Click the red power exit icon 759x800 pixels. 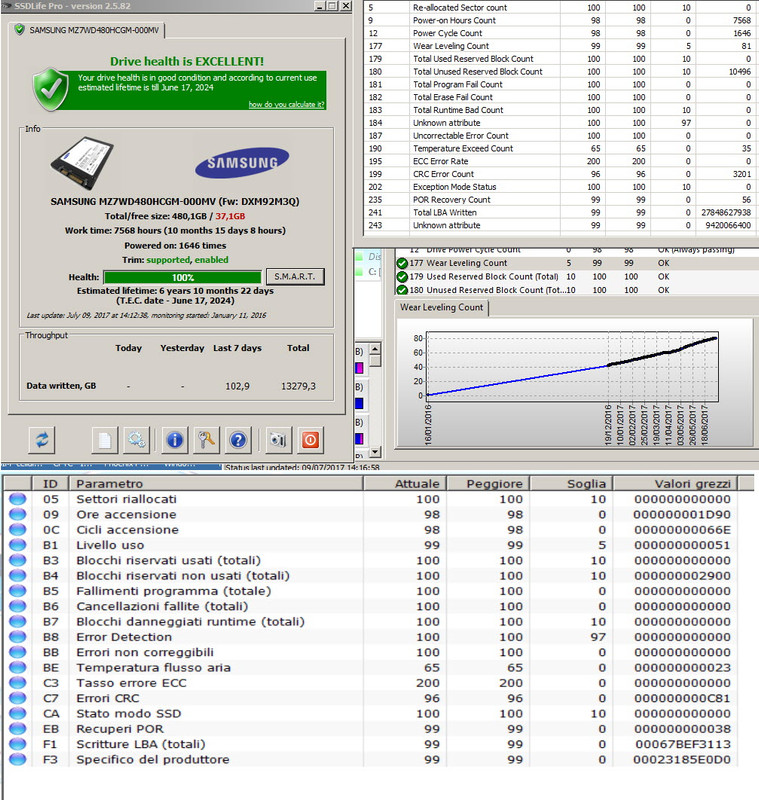click(x=310, y=440)
